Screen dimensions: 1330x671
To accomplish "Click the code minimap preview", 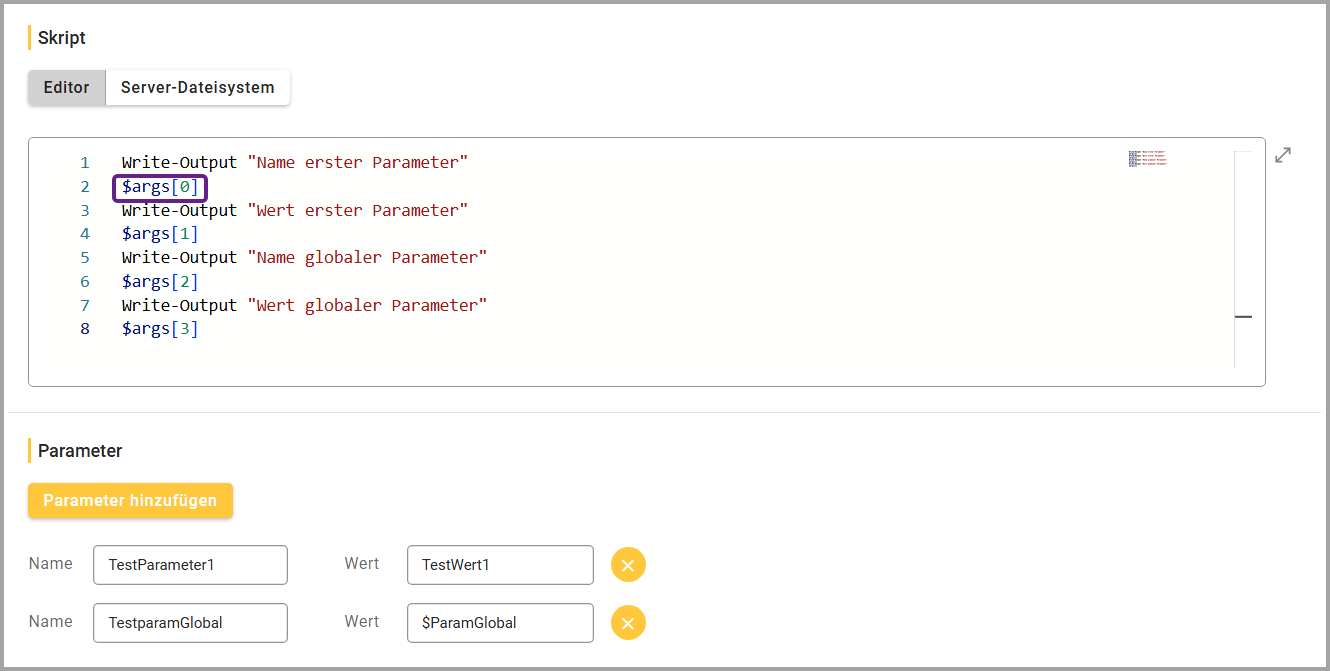I will click(1147, 158).
